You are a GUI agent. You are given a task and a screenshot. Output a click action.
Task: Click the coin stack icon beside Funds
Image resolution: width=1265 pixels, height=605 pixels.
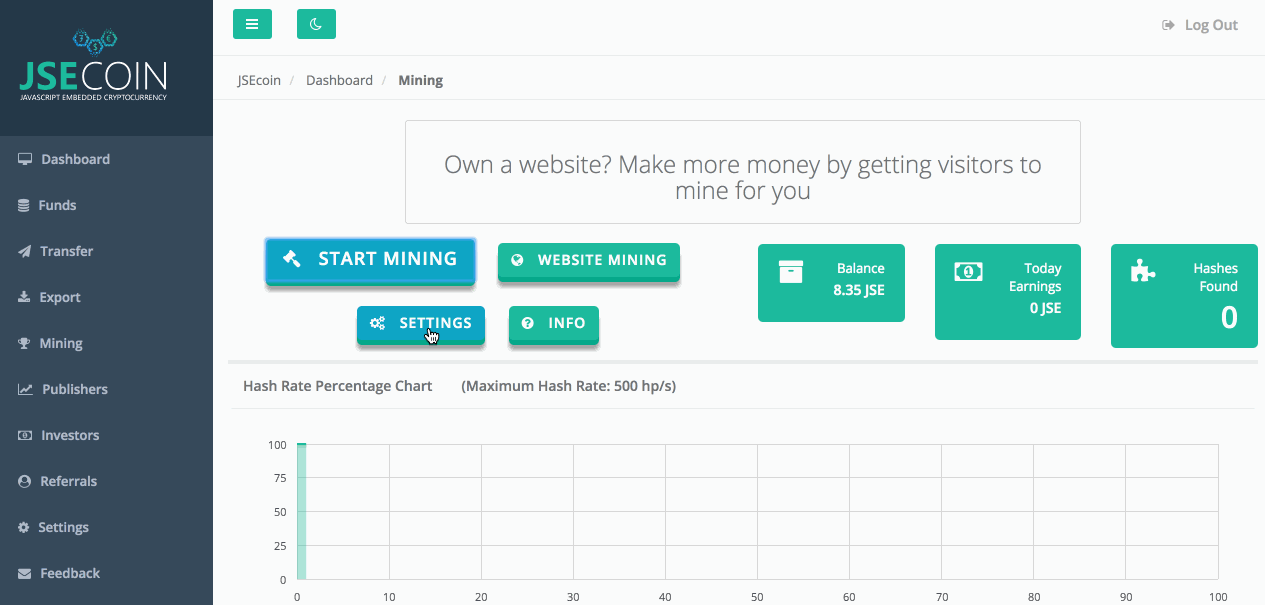(24, 205)
